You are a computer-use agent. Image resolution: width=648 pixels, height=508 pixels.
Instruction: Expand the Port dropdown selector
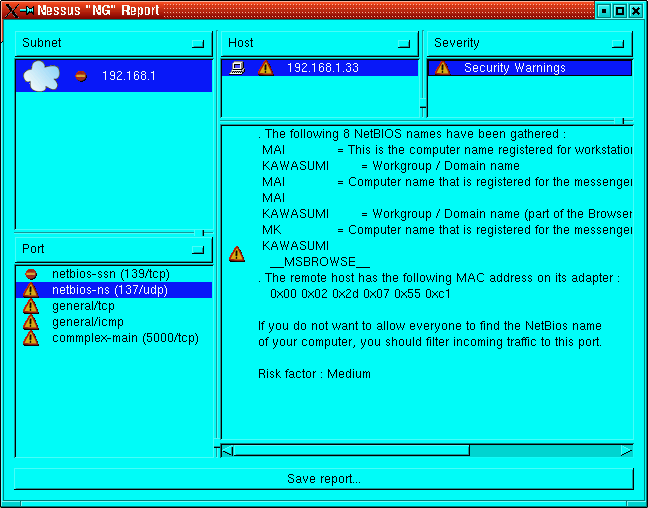tap(198, 249)
